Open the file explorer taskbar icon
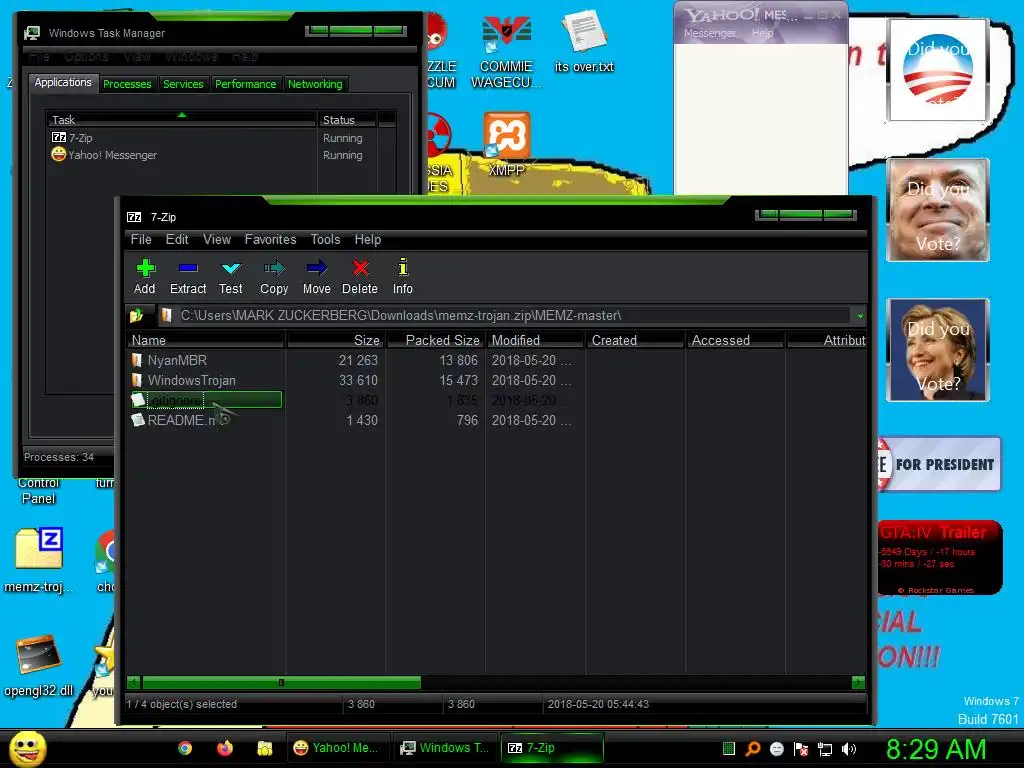Image resolution: width=1024 pixels, height=768 pixels. tap(264, 748)
